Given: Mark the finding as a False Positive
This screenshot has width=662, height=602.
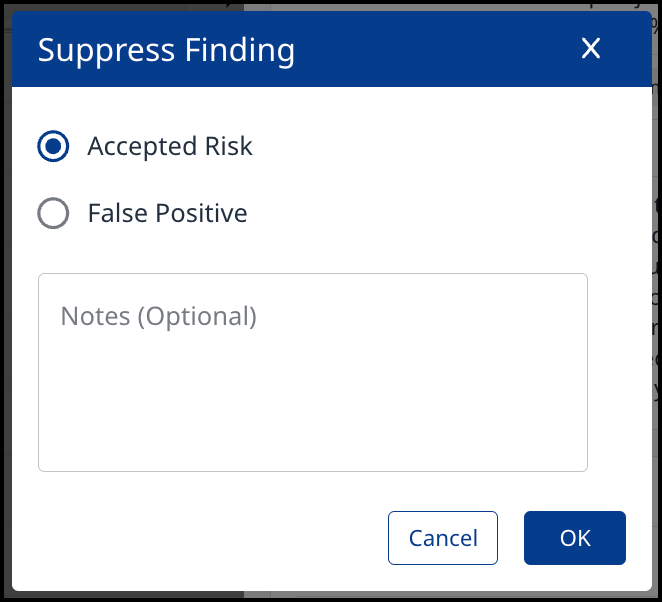Looking at the screenshot, I should (x=53, y=213).
